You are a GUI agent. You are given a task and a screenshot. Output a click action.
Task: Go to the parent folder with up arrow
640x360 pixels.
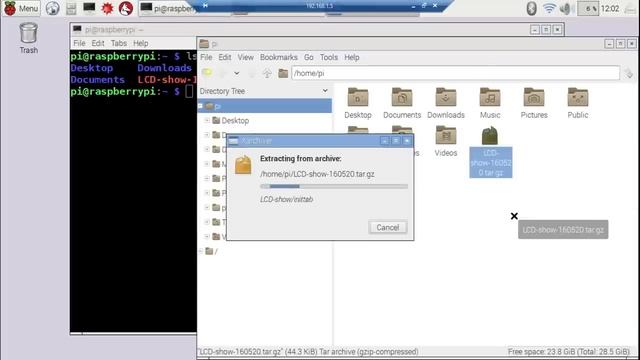tap(267, 73)
